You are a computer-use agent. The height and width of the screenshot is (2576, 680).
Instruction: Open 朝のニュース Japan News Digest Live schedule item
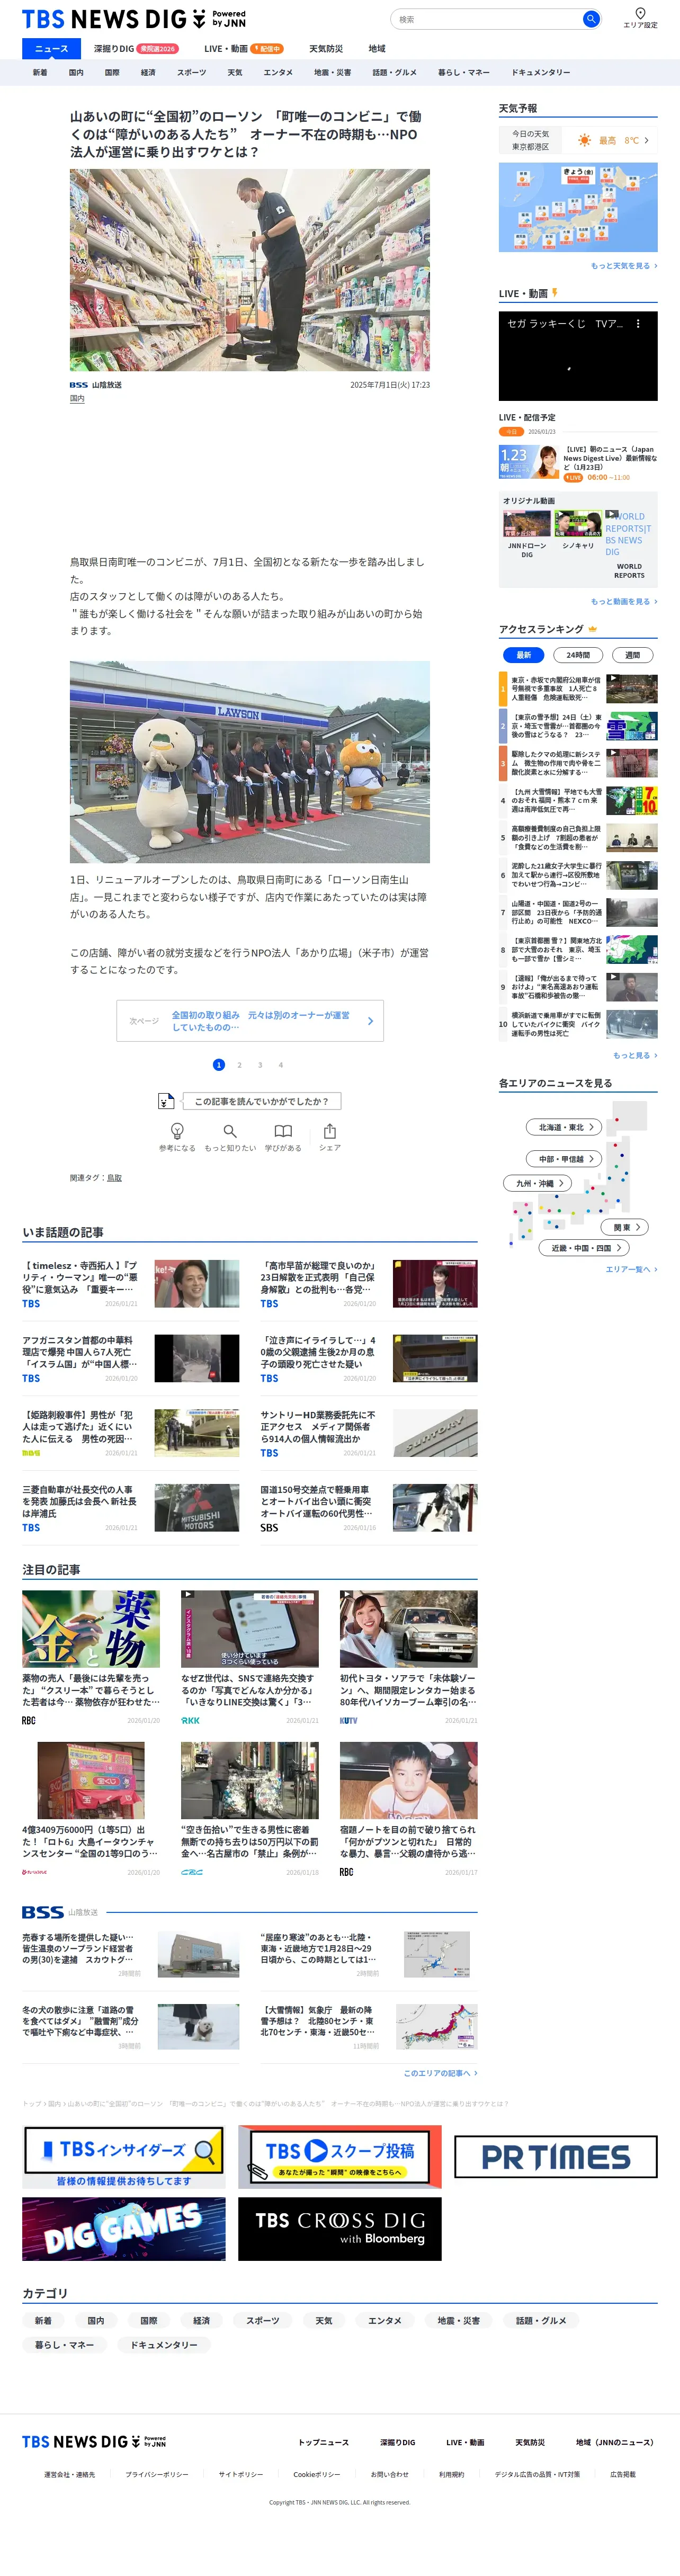pos(578,463)
